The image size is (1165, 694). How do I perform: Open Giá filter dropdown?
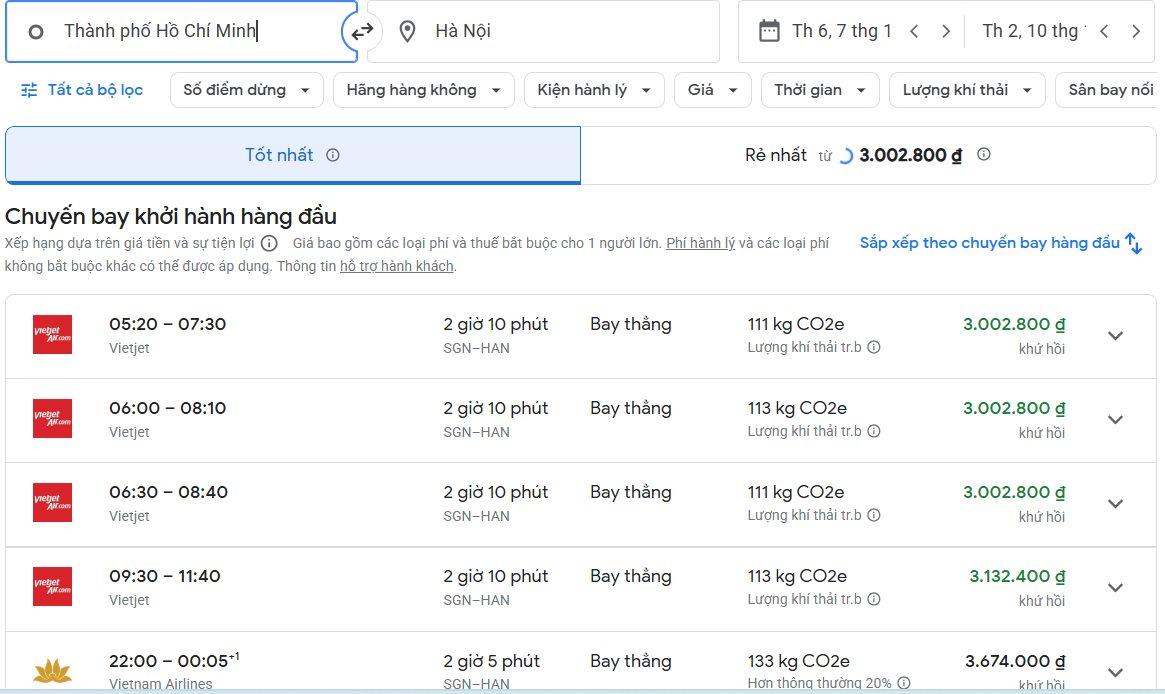pyautogui.click(x=713, y=90)
